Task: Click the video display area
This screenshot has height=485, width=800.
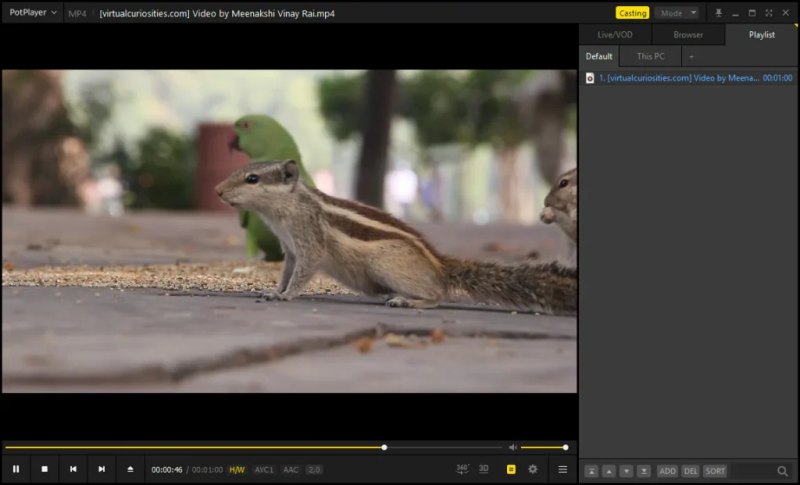Action: tap(289, 231)
